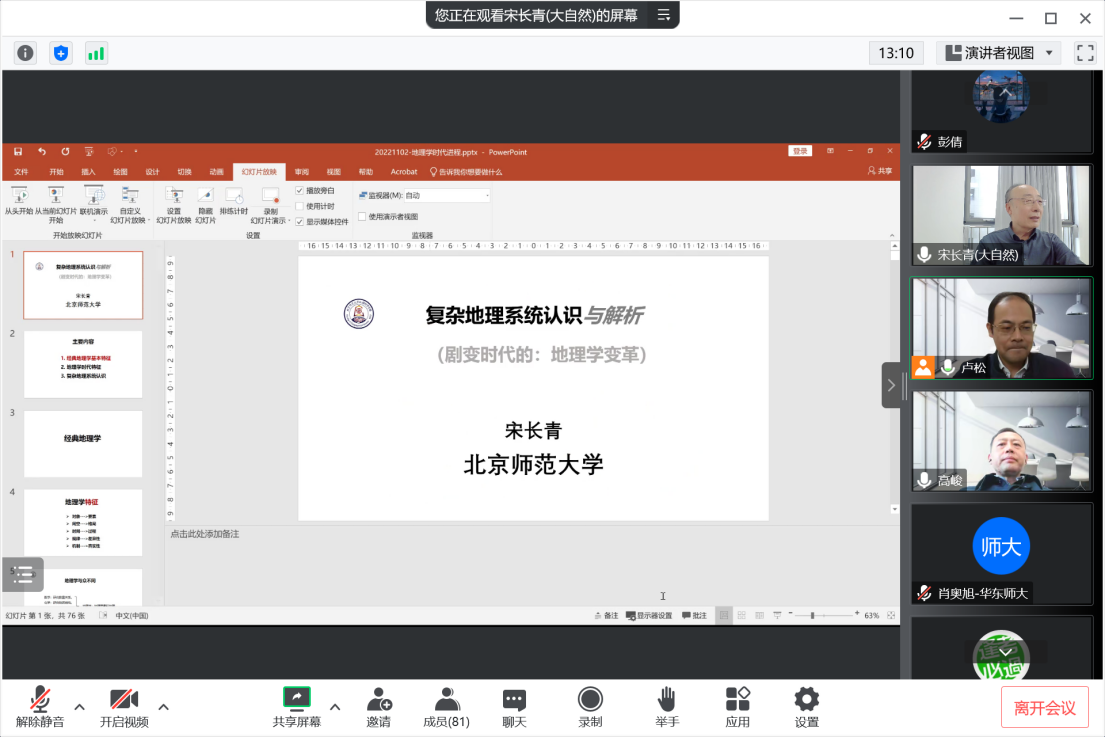The width and height of the screenshot is (1105, 737).
Task: Toggle 使用计时 checkbox
Action: click(300, 206)
